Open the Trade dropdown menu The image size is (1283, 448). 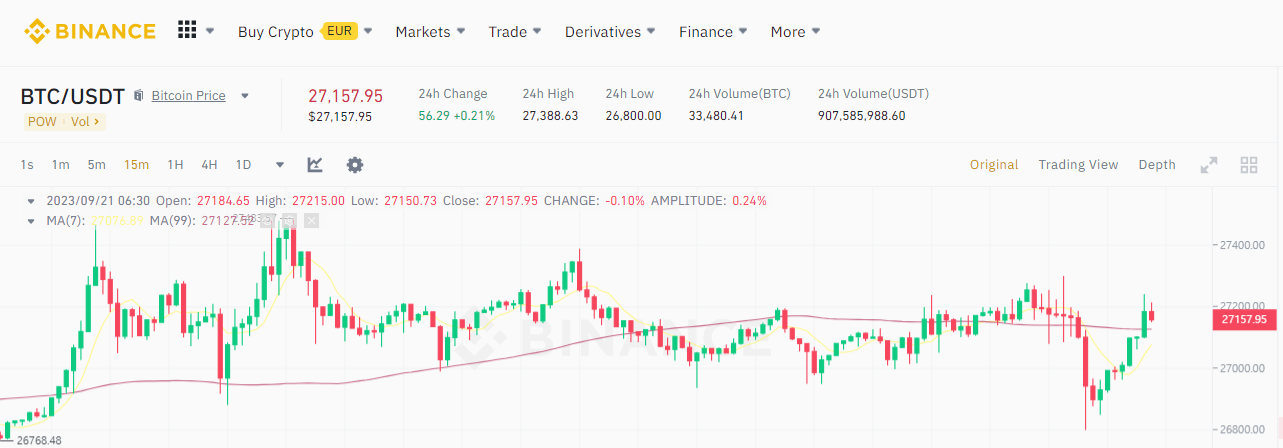click(x=515, y=31)
